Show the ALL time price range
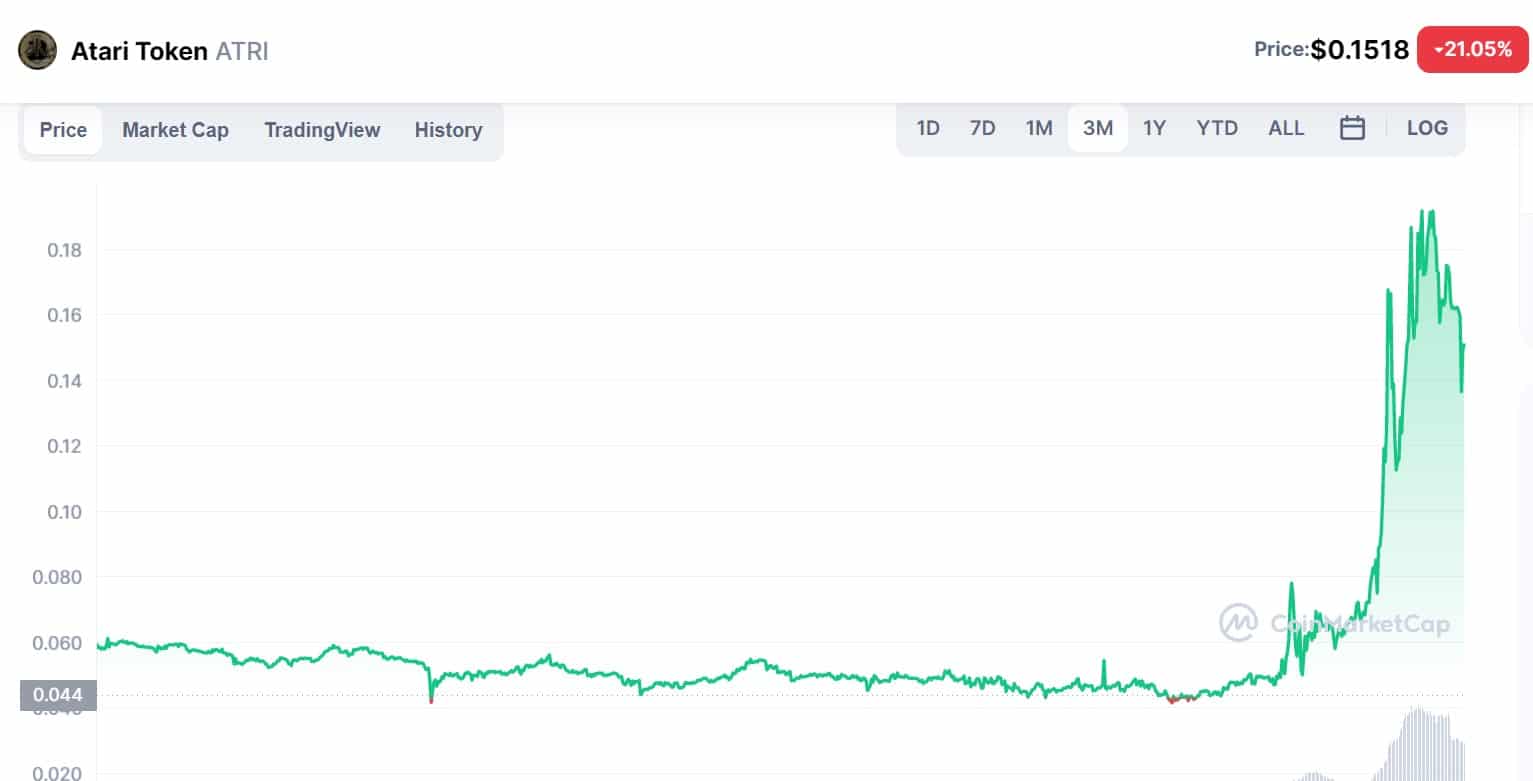Viewport: 1533px width, 781px height. [1286, 128]
